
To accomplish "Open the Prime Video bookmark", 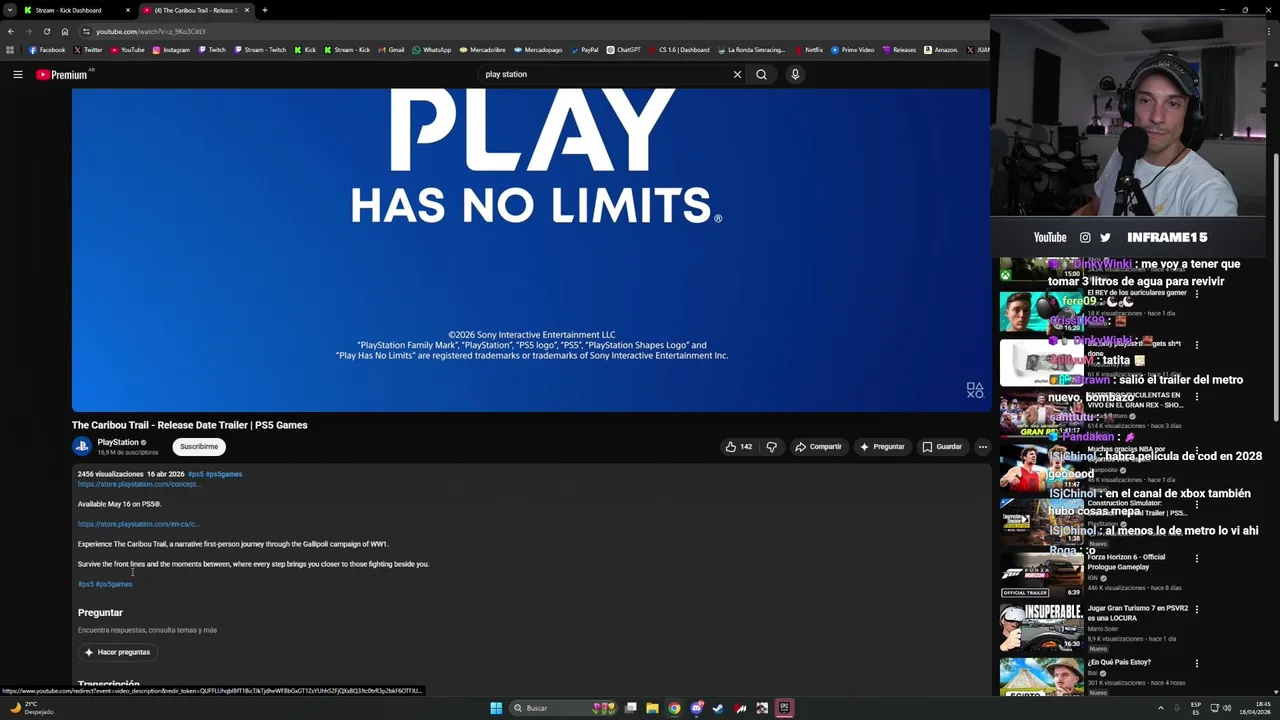I will pyautogui.click(x=853, y=50).
